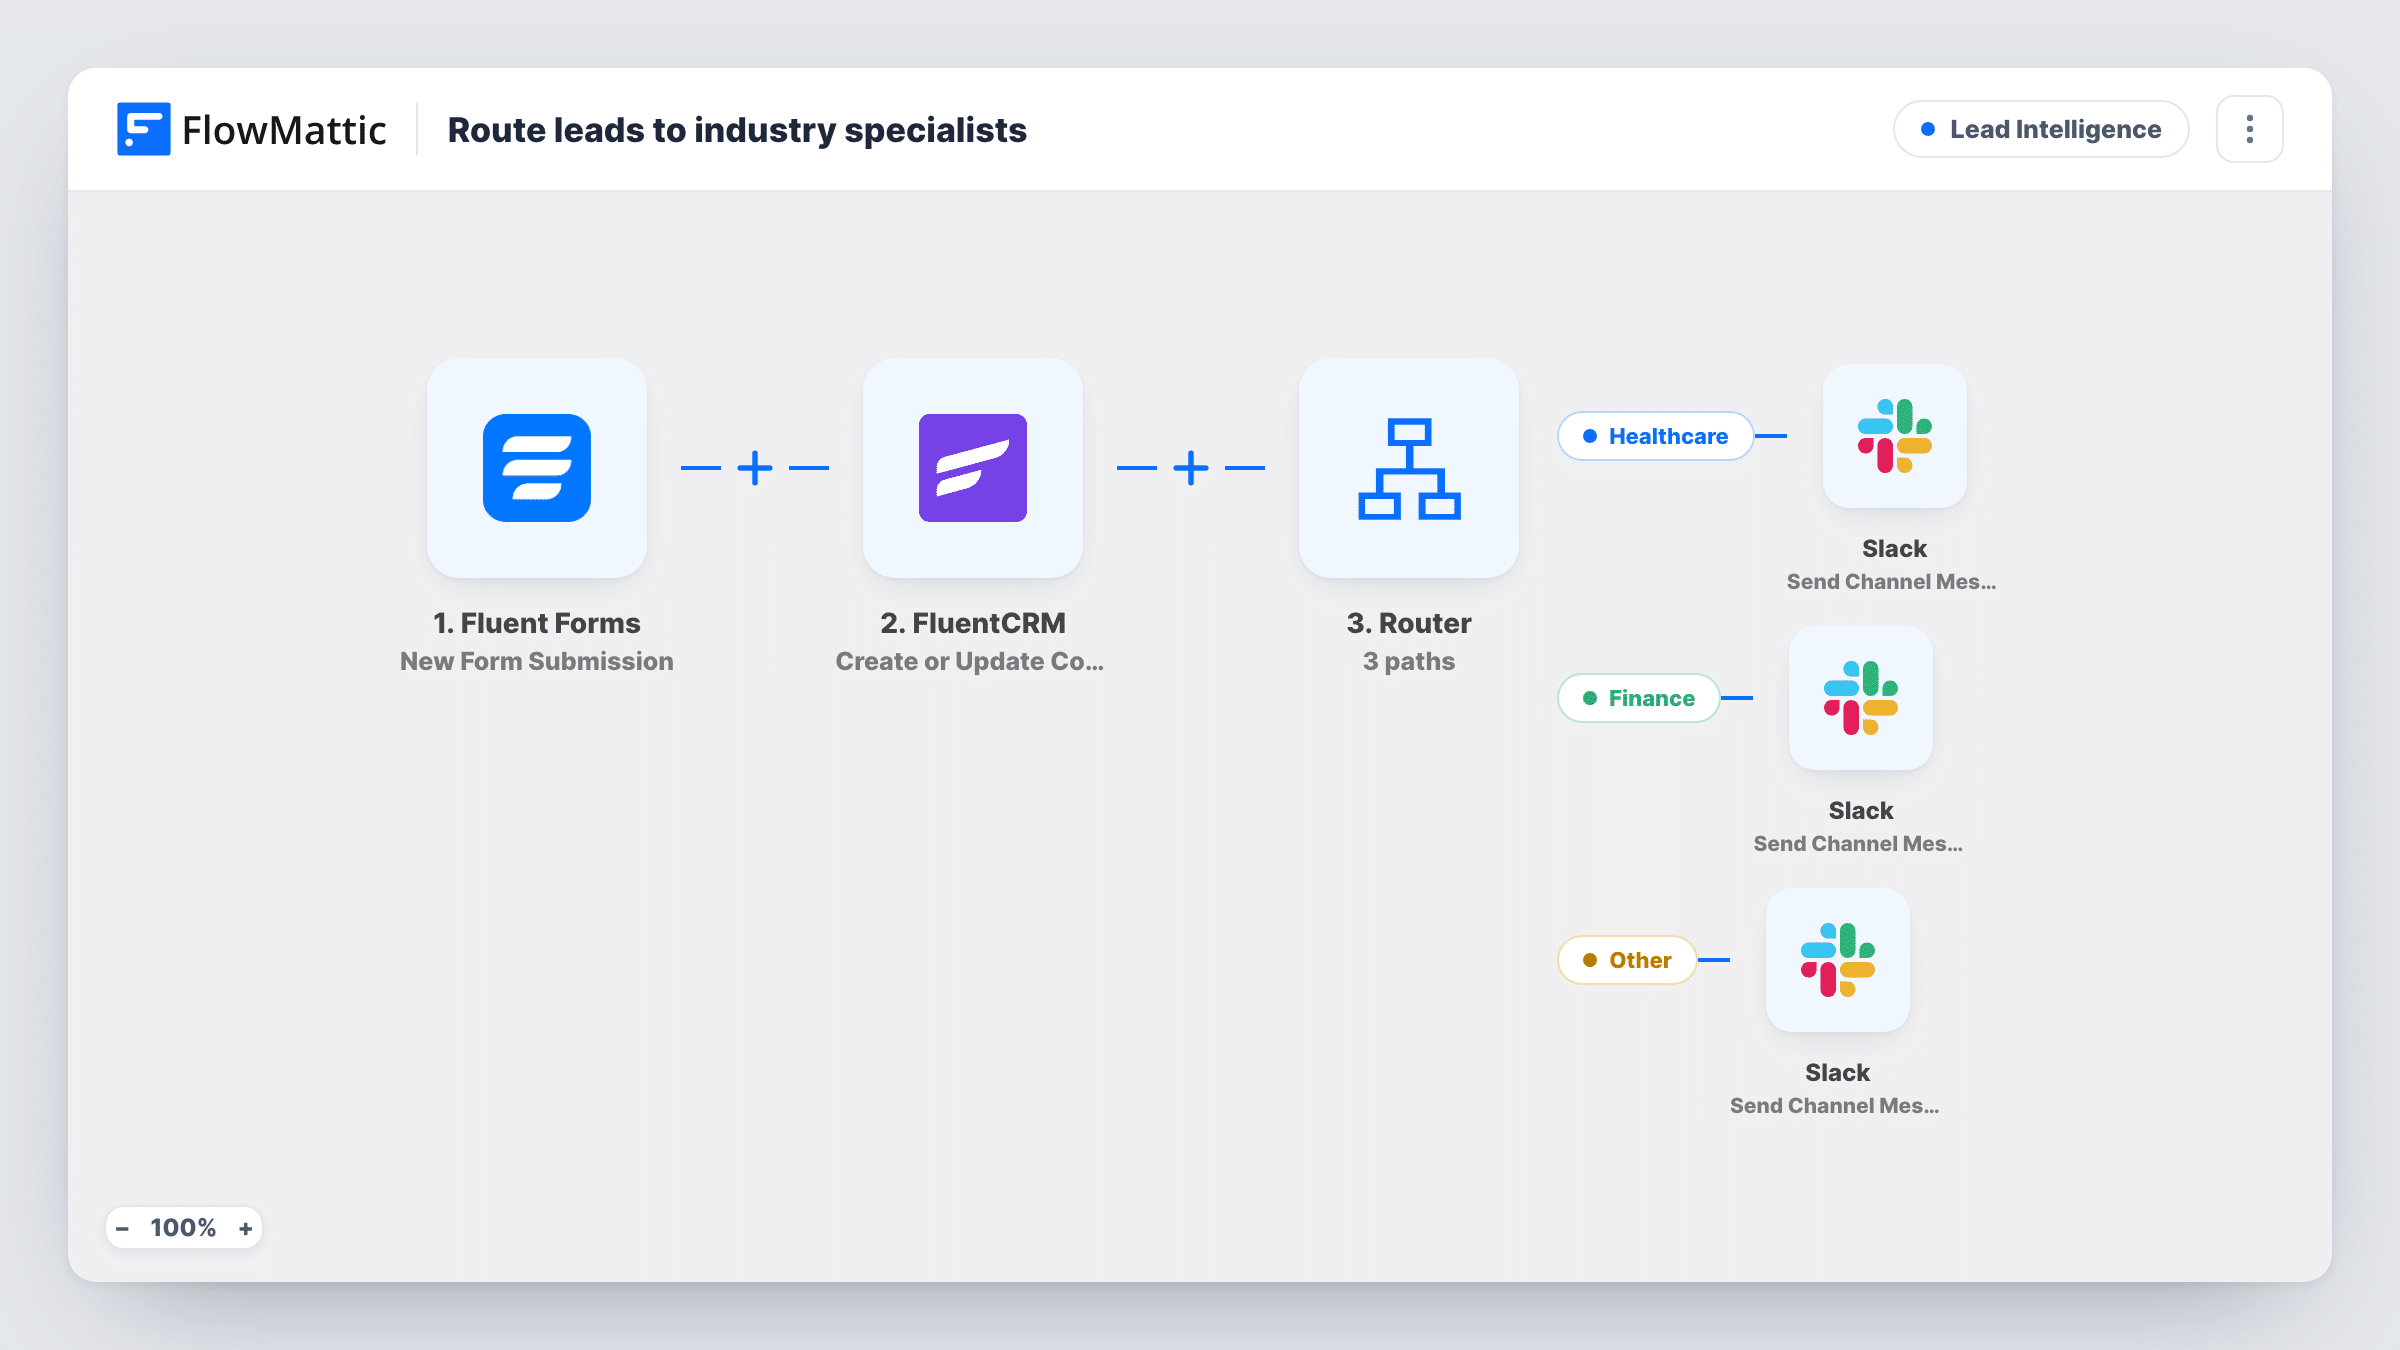The height and width of the screenshot is (1350, 2400).
Task: Click 'New Form Submission' subtitle
Action: pos(537,661)
